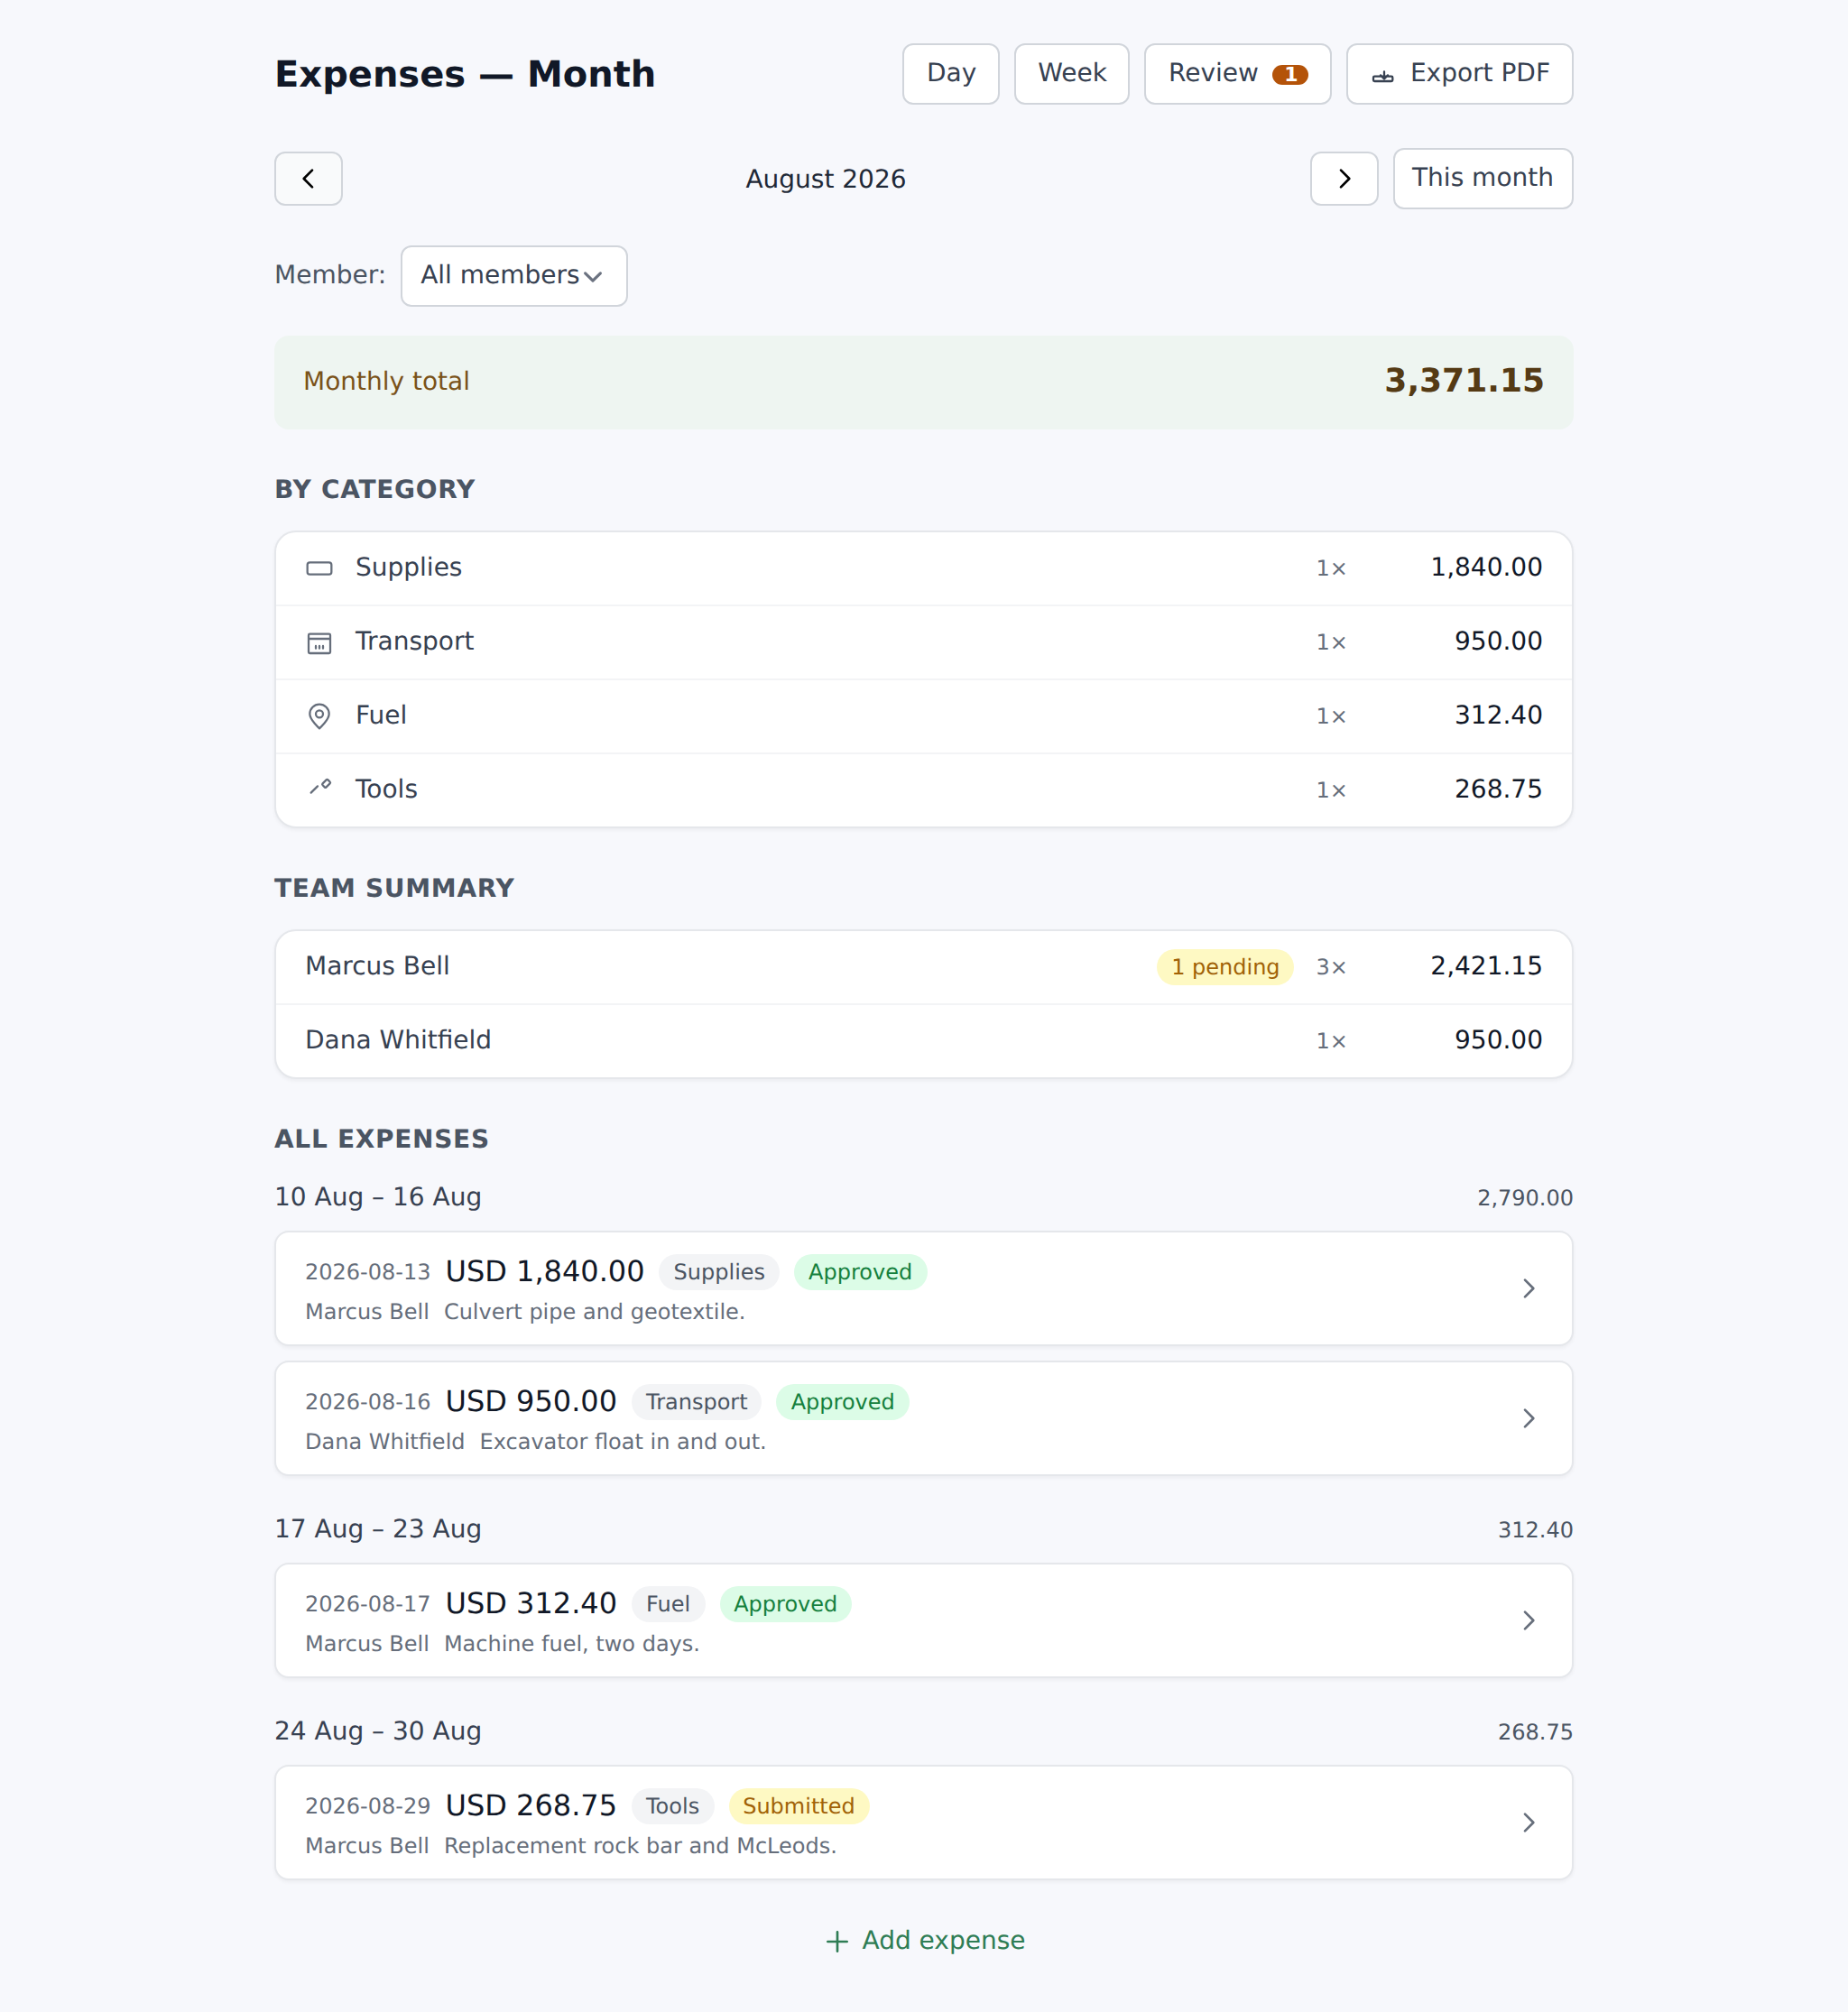
Task: Click the 17 Aug – 23 Aug week heading
Action: pos(378,1529)
